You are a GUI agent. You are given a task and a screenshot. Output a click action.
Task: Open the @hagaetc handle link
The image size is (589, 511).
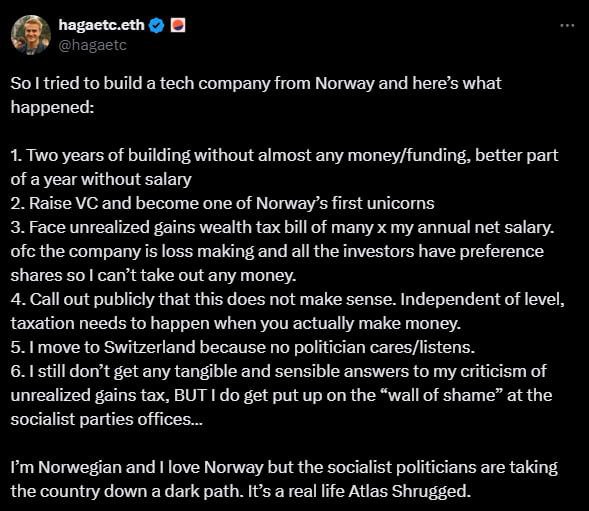tap(93, 45)
